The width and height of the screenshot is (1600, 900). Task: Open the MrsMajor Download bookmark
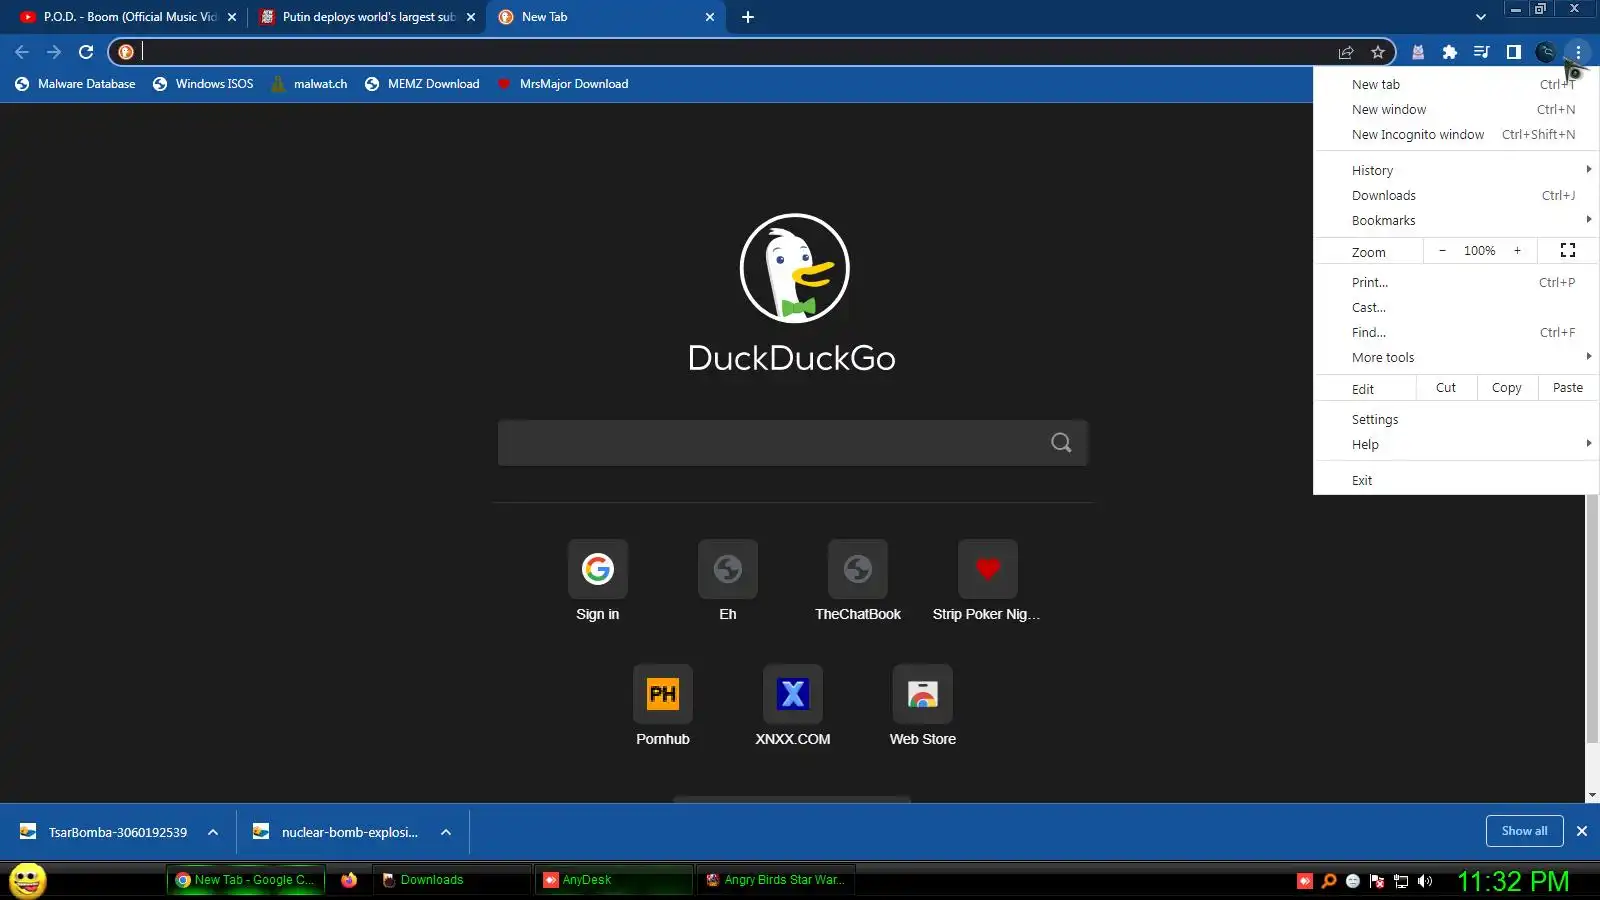click(563, 84)
